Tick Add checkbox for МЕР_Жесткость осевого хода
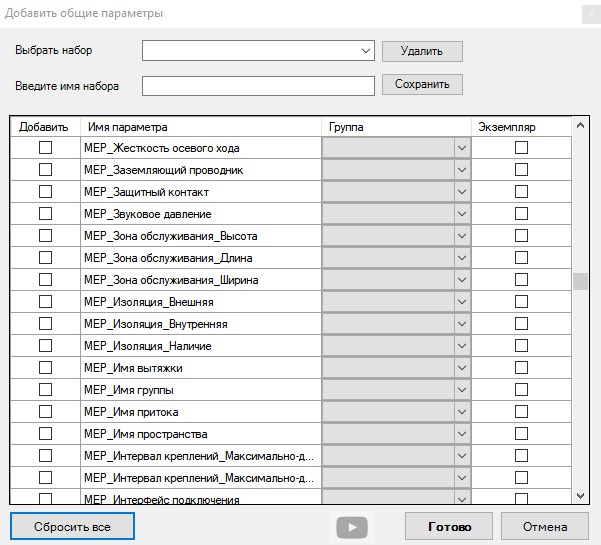601x545 pixels. [x=45, y=148]
